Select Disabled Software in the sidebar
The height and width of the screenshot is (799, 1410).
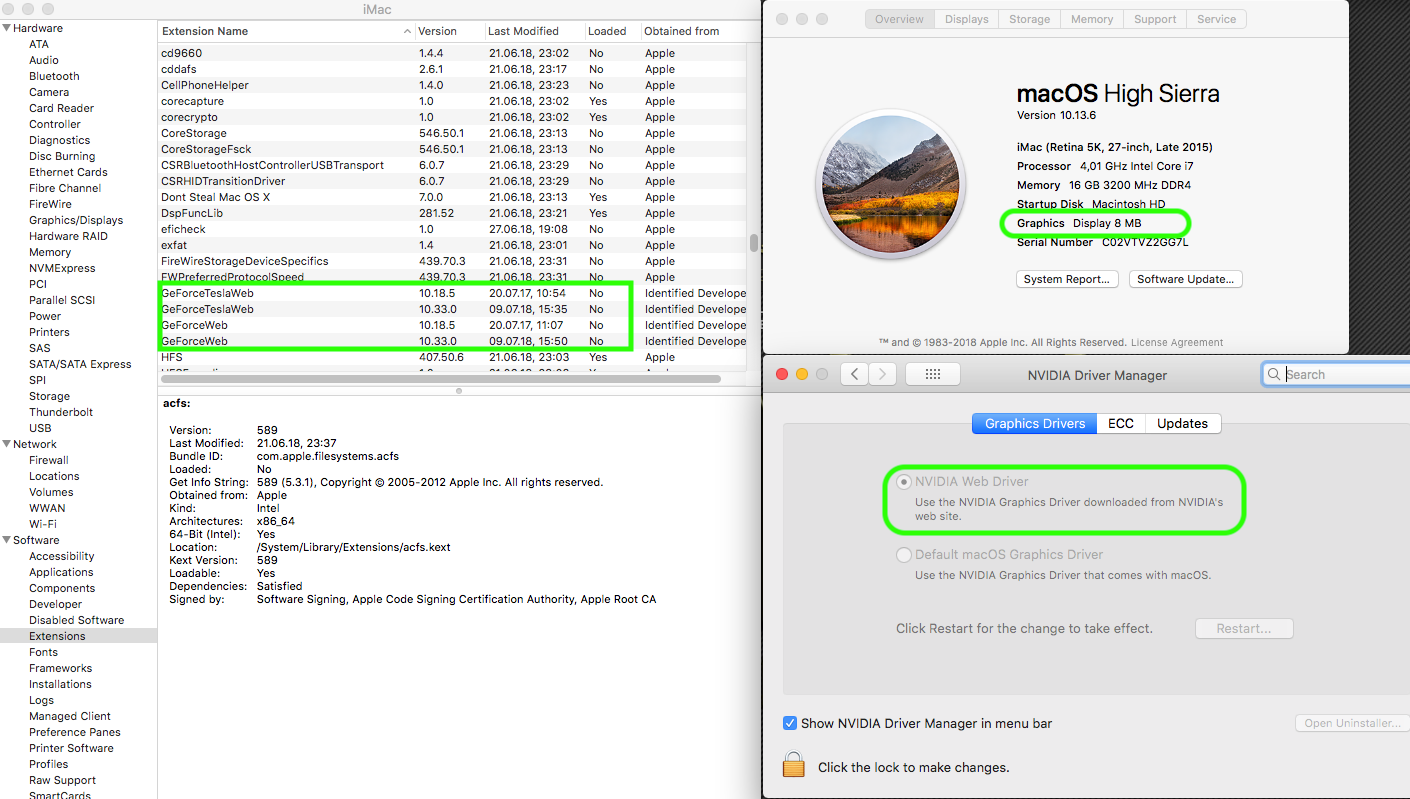(x=76, y=620)
